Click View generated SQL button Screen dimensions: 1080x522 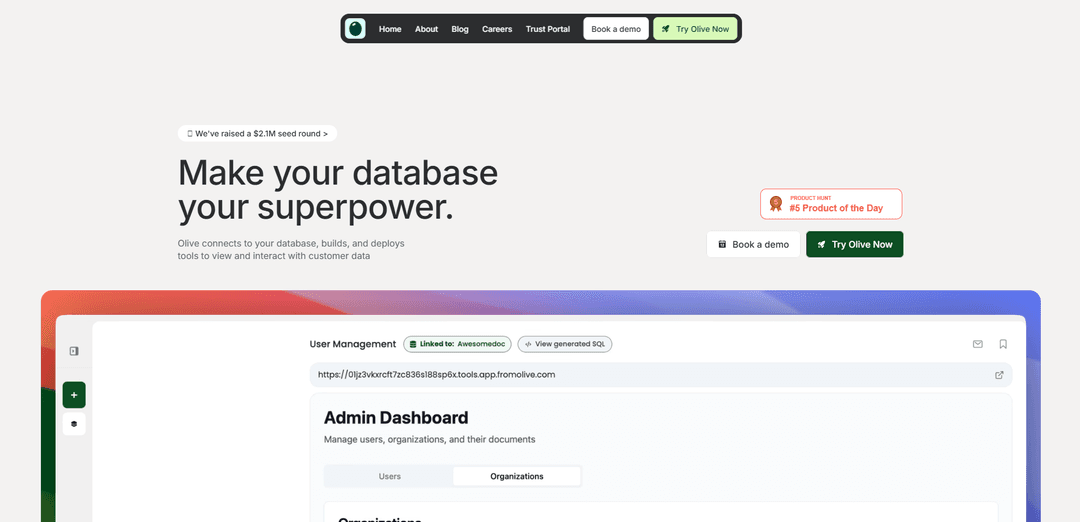click(565, 344)
